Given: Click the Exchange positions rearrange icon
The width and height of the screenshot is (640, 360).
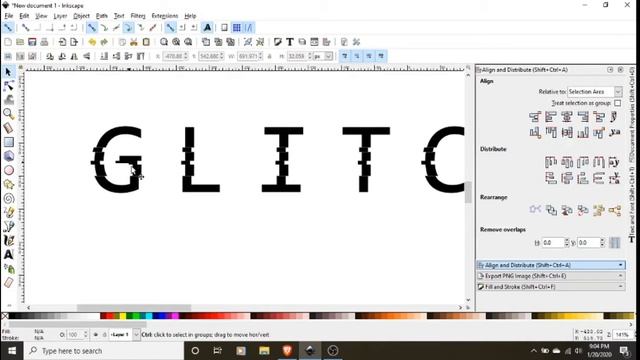Looking at the screenshot, I should [551, 210].
